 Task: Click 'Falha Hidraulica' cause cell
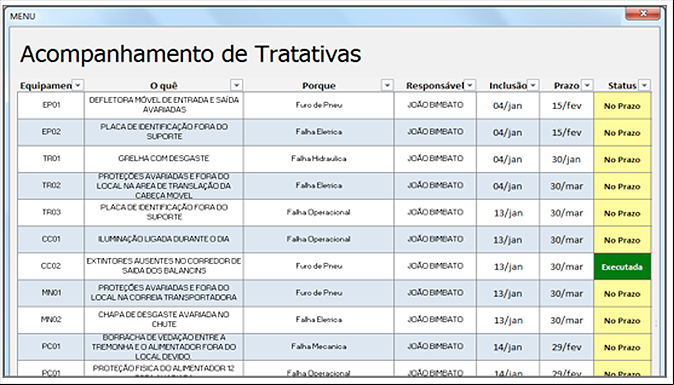pyautogui.click(x=319, y=159)
